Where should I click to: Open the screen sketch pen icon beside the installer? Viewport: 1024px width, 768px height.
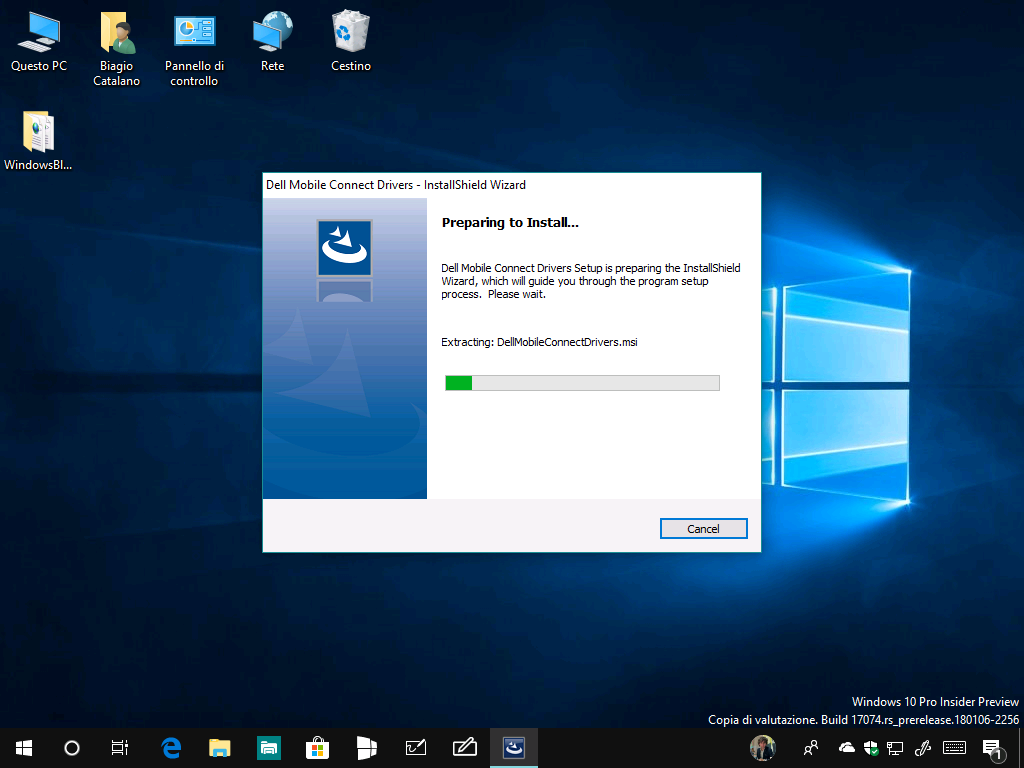pos(465,748)
